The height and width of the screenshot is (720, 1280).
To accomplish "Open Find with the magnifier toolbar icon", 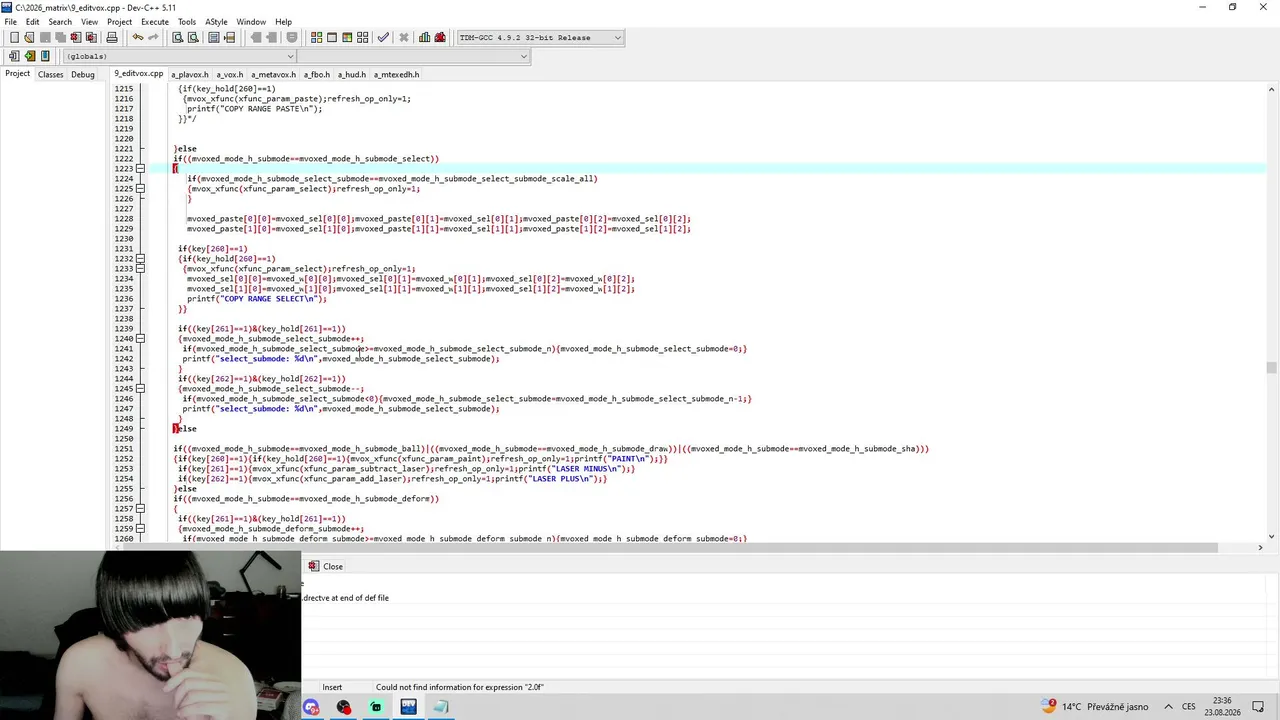I will coord(177,38).
